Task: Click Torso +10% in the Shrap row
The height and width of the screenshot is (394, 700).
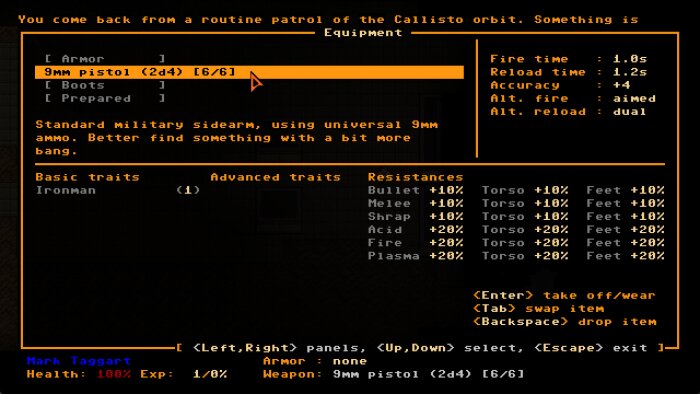Action: (x=525, y=216)
